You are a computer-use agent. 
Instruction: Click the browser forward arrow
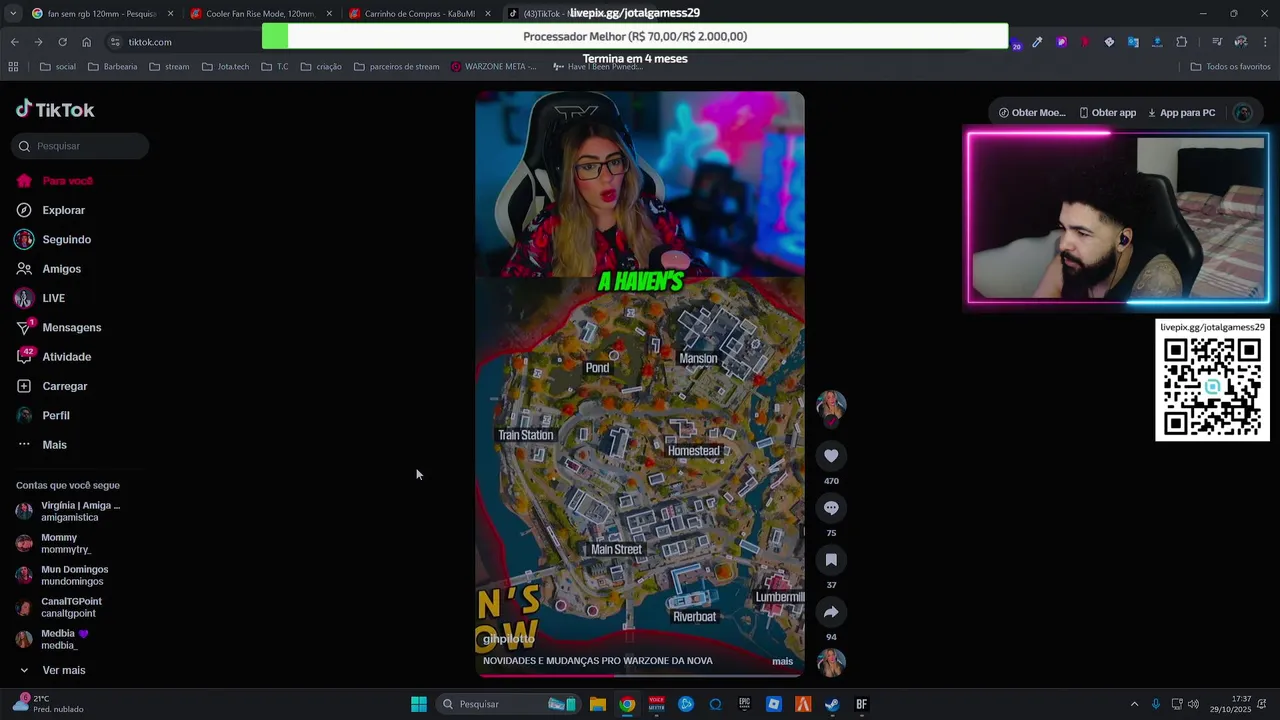(x=38, y=42)
